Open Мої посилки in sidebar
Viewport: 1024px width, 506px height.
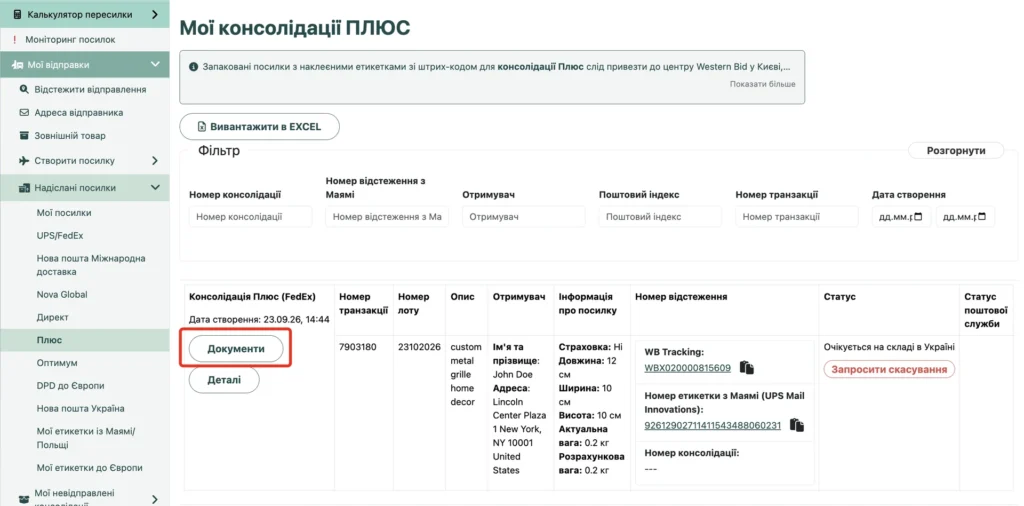[64, 213]
